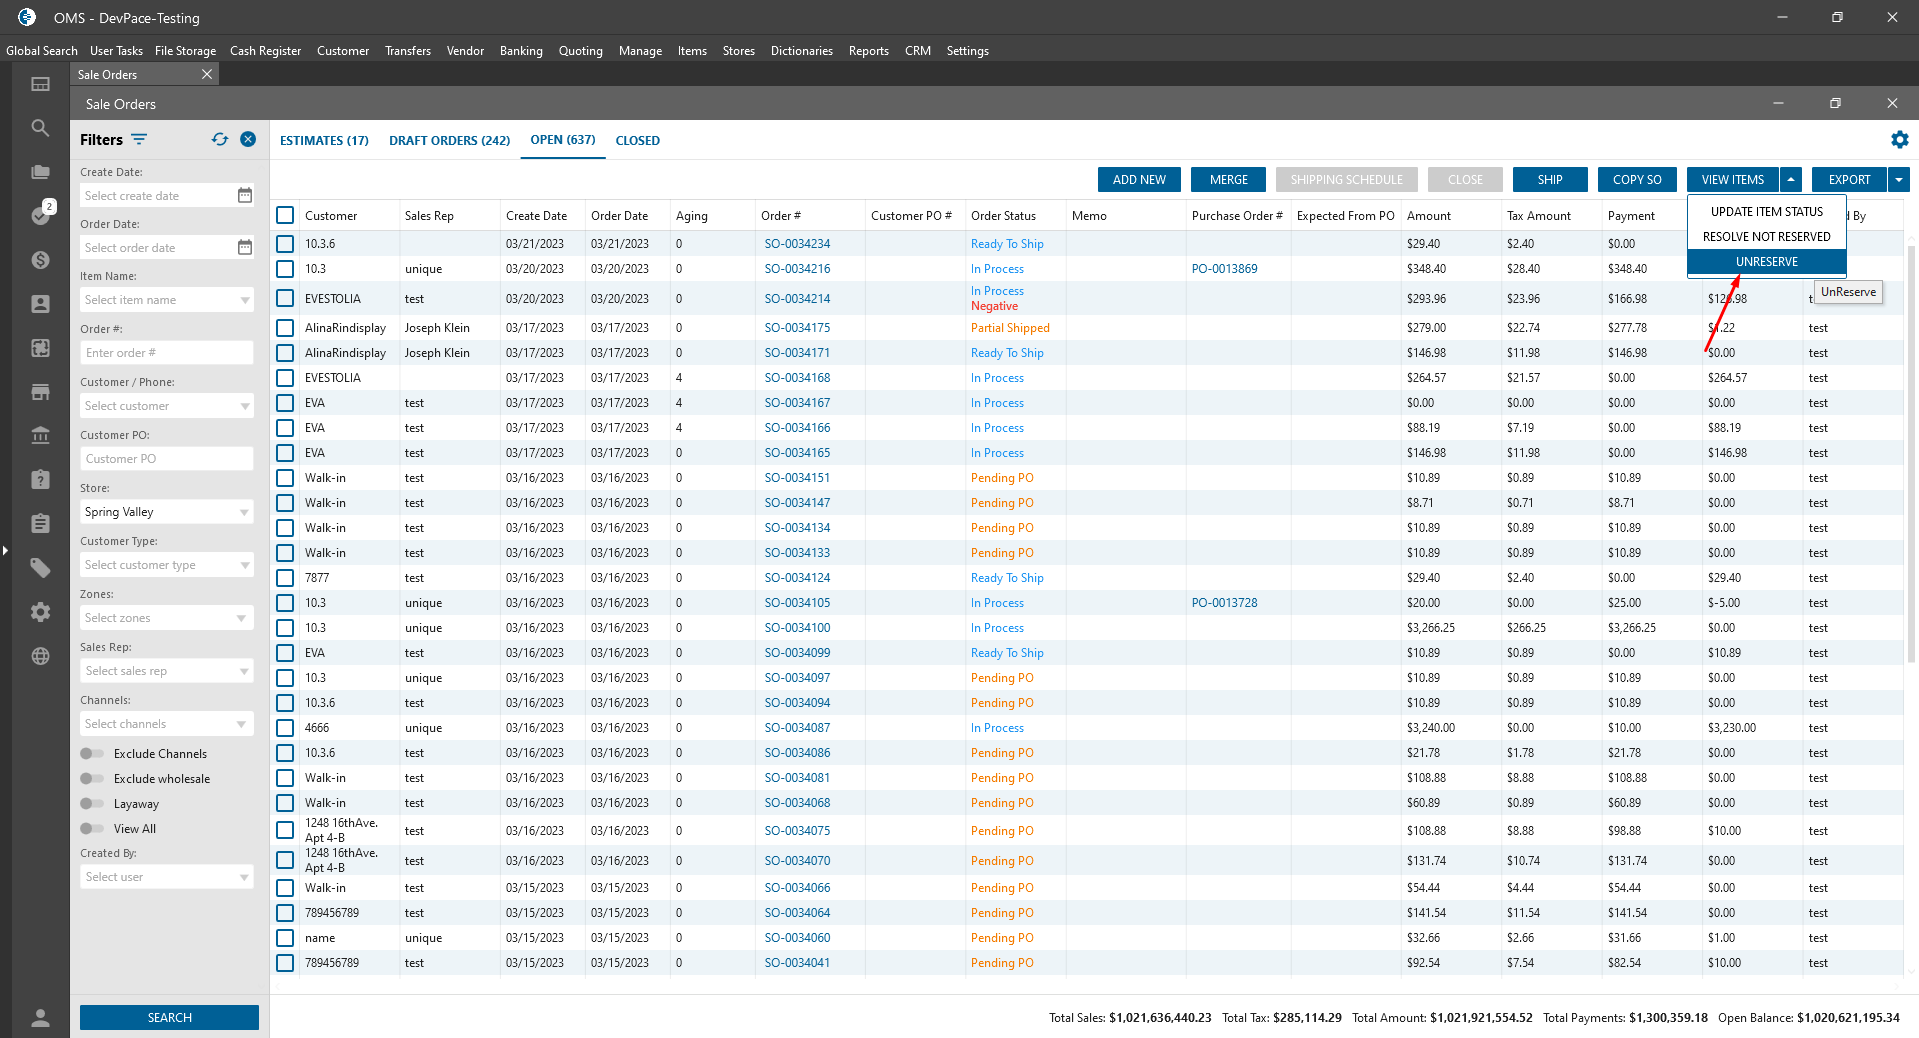The image size is (1919, 1038).
Task: Expand the Export button dropdown arrow
Action: pos(1898,180)
